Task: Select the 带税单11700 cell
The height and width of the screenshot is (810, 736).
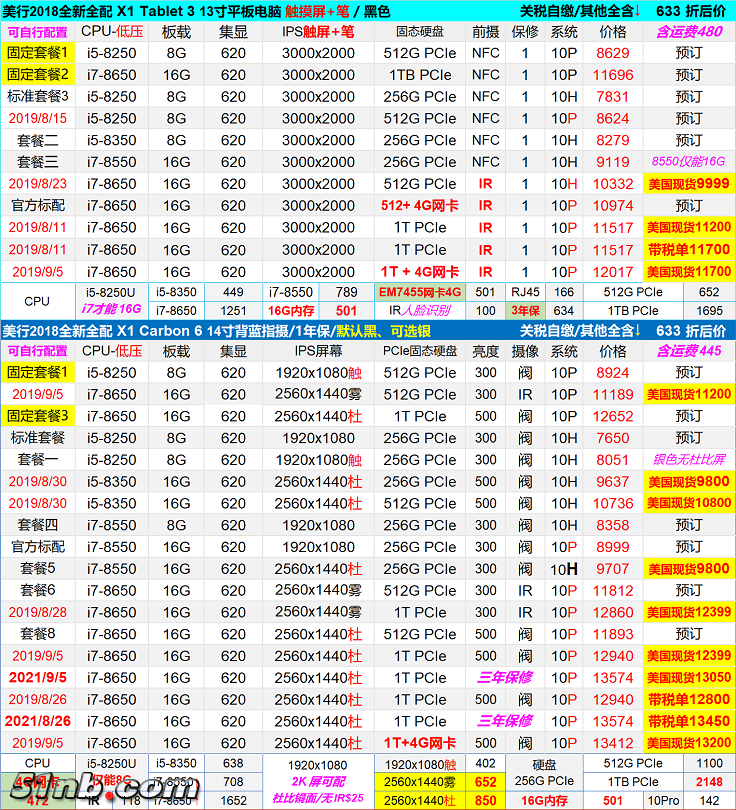Action: 688,250
